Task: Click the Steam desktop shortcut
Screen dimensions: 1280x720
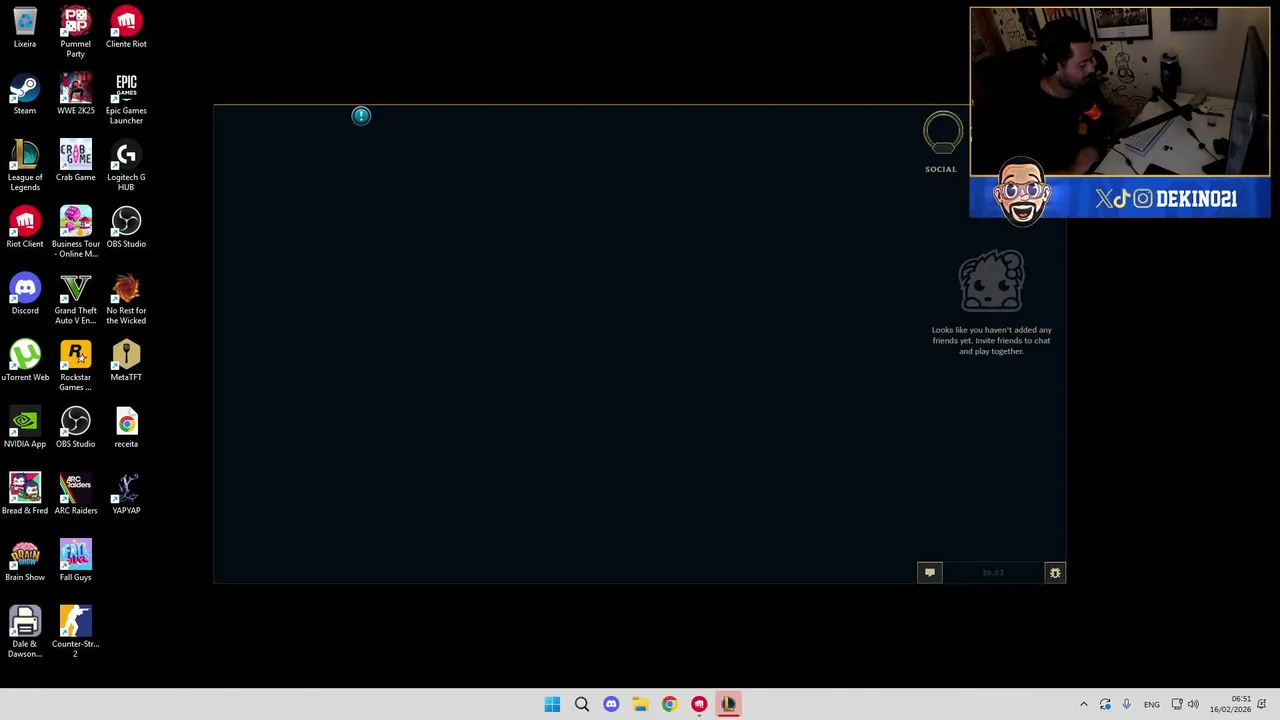Action: click(x=25, y=95)
